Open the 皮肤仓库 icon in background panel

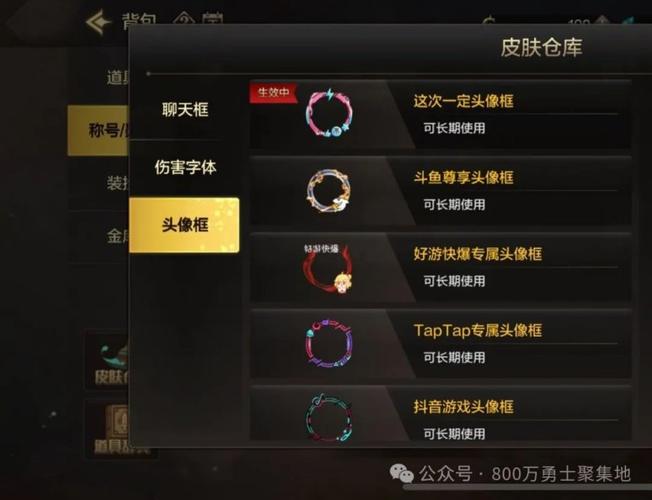click(x=108, y=361)
